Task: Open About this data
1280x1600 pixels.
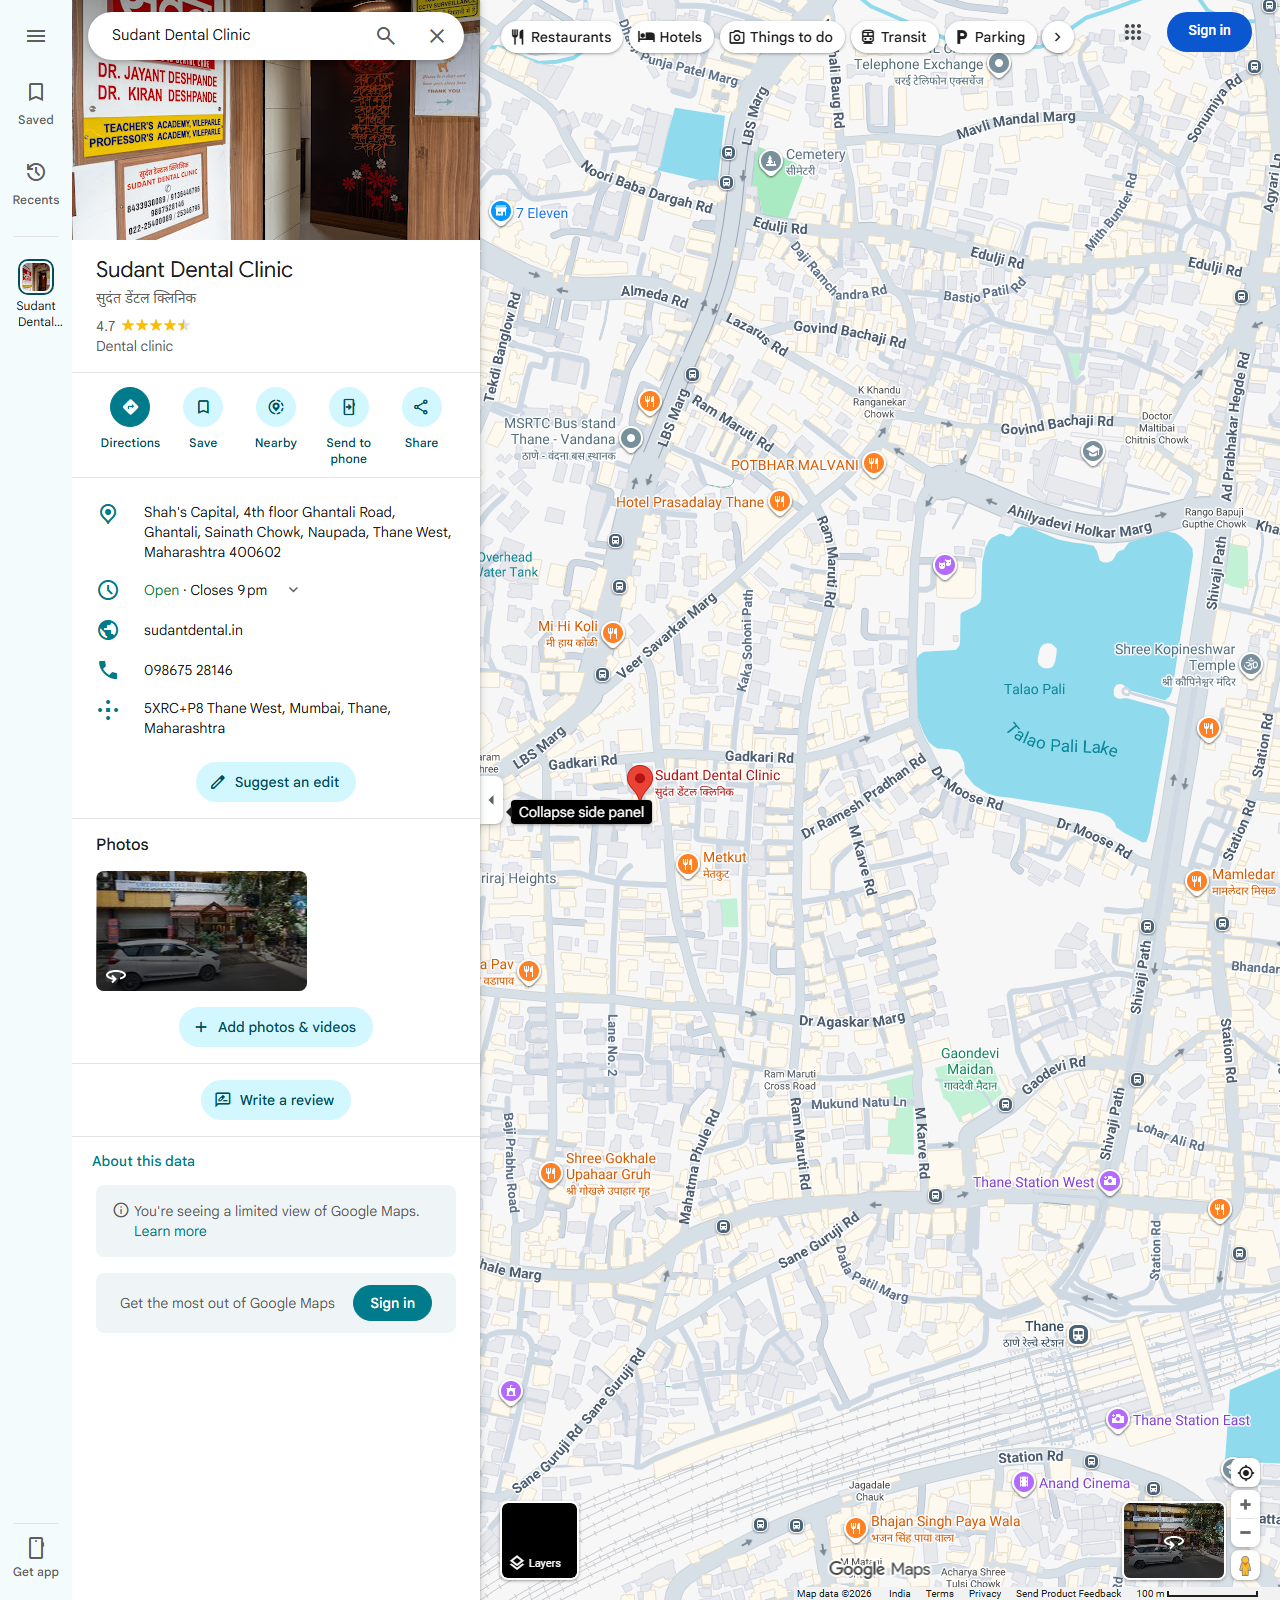Action: pos(144,1161)
